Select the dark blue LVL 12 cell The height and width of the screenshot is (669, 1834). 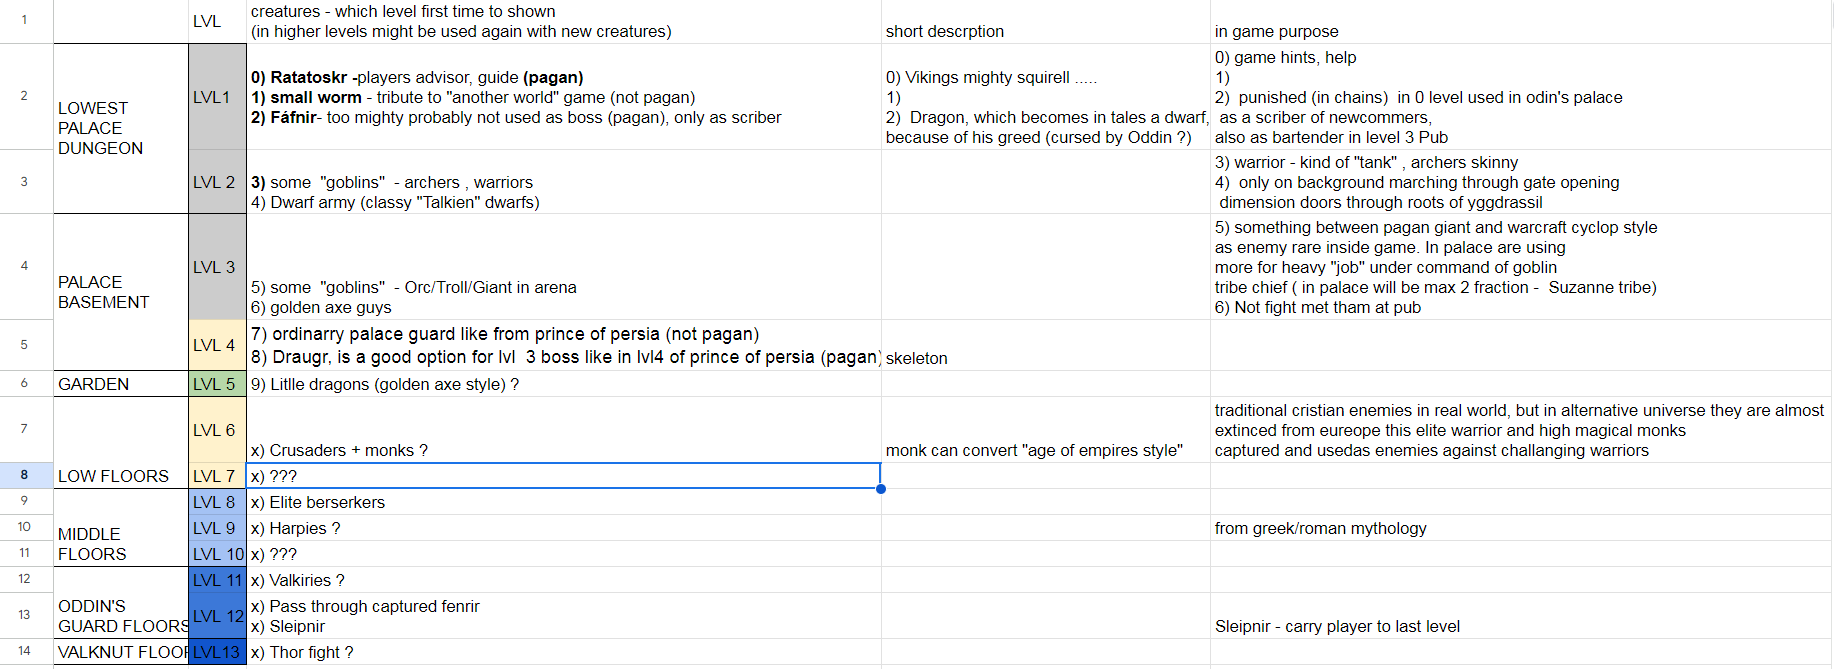216,616
